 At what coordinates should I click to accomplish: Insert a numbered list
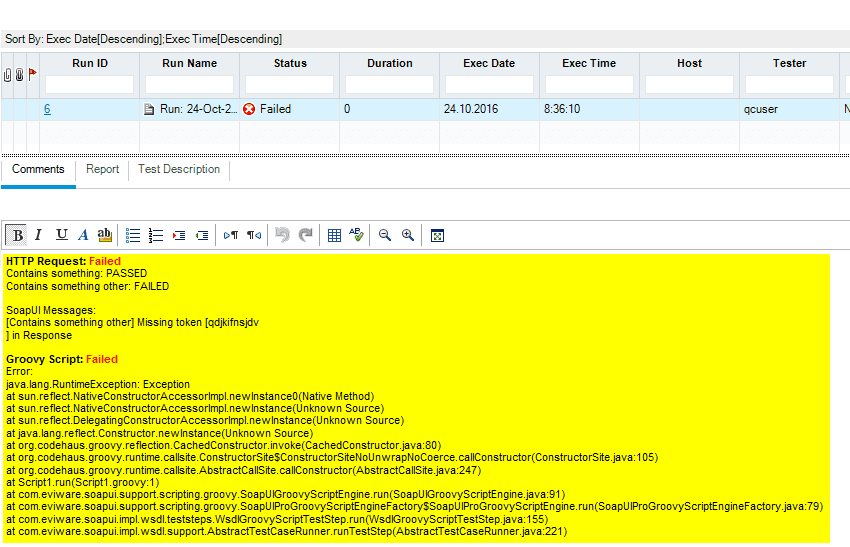tap(156, 235)
